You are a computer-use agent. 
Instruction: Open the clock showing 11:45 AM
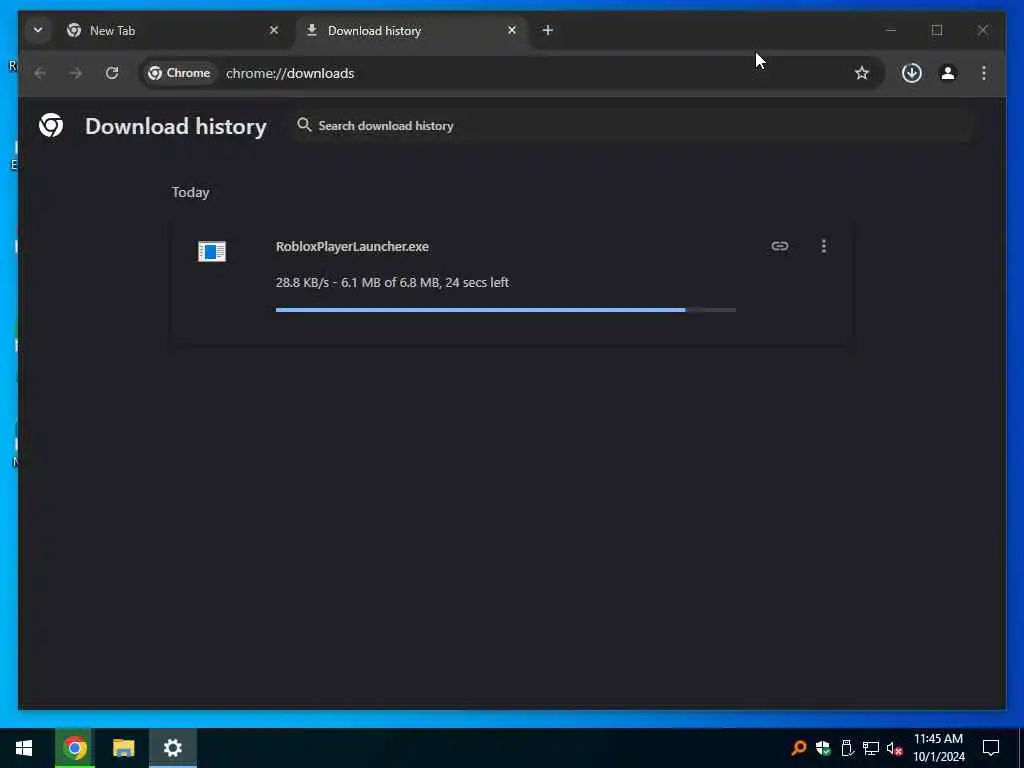coord(938,748)
